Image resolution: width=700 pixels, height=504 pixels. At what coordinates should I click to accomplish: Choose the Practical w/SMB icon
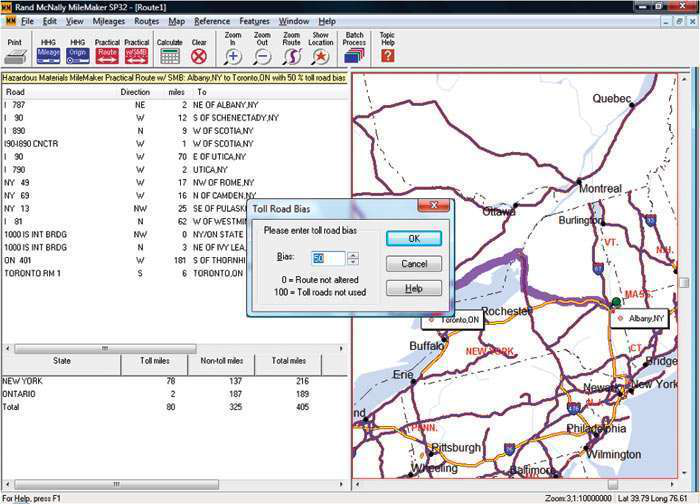(x=136, y=50)
